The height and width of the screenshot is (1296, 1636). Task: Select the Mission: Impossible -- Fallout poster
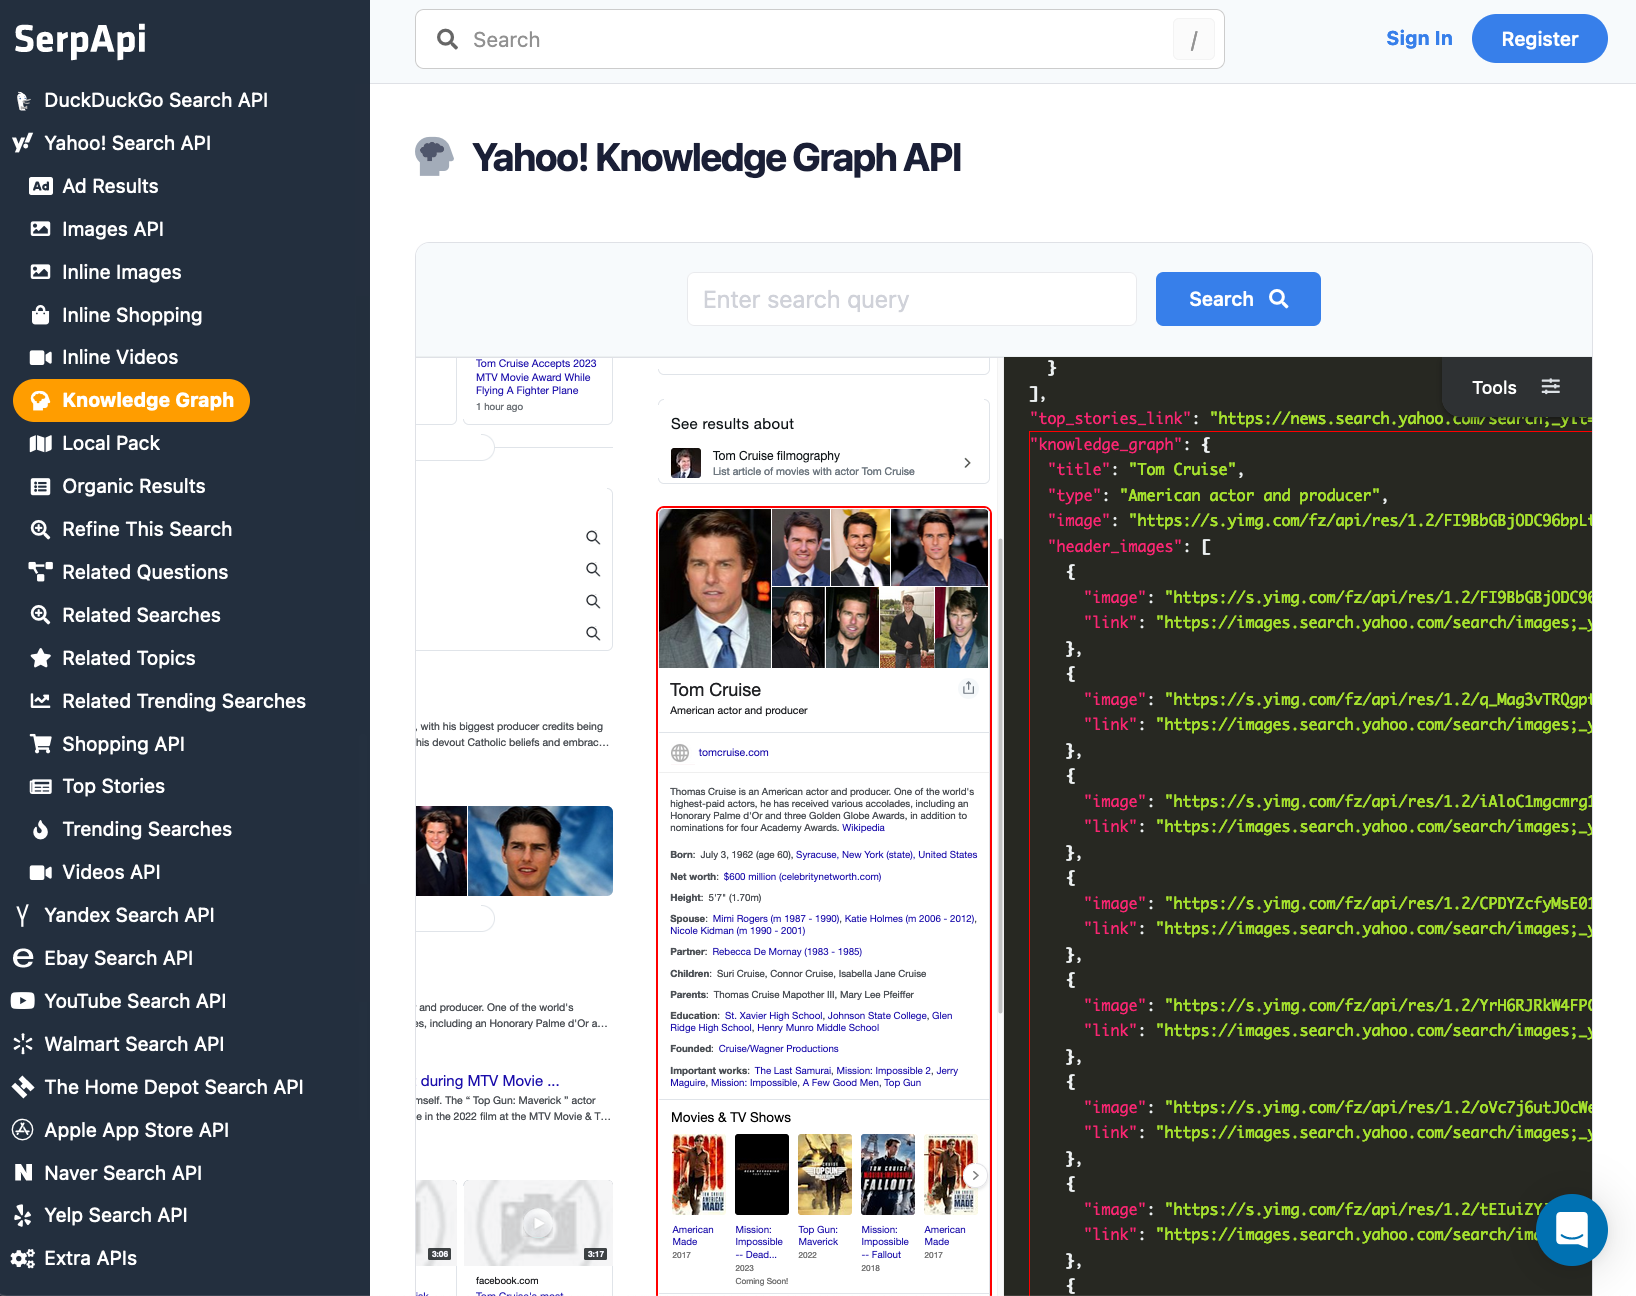tap(887, 1174)
